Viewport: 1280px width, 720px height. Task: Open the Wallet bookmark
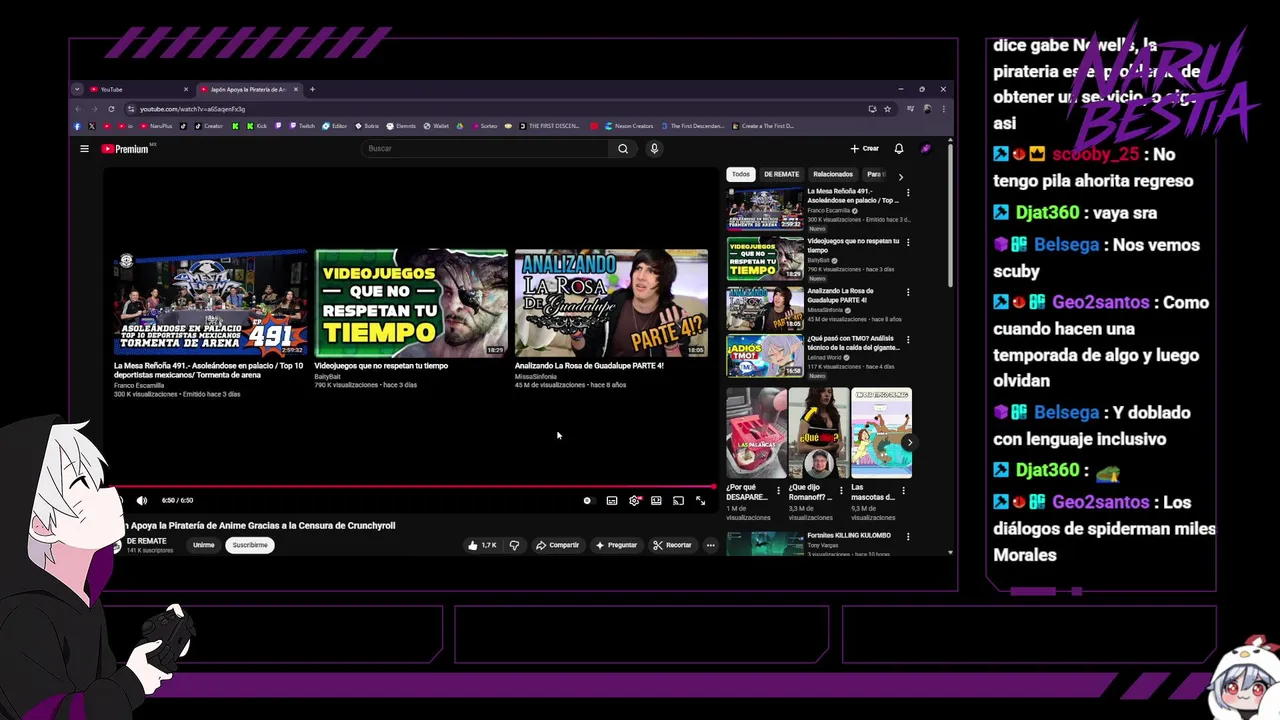[x=436, y=126]
